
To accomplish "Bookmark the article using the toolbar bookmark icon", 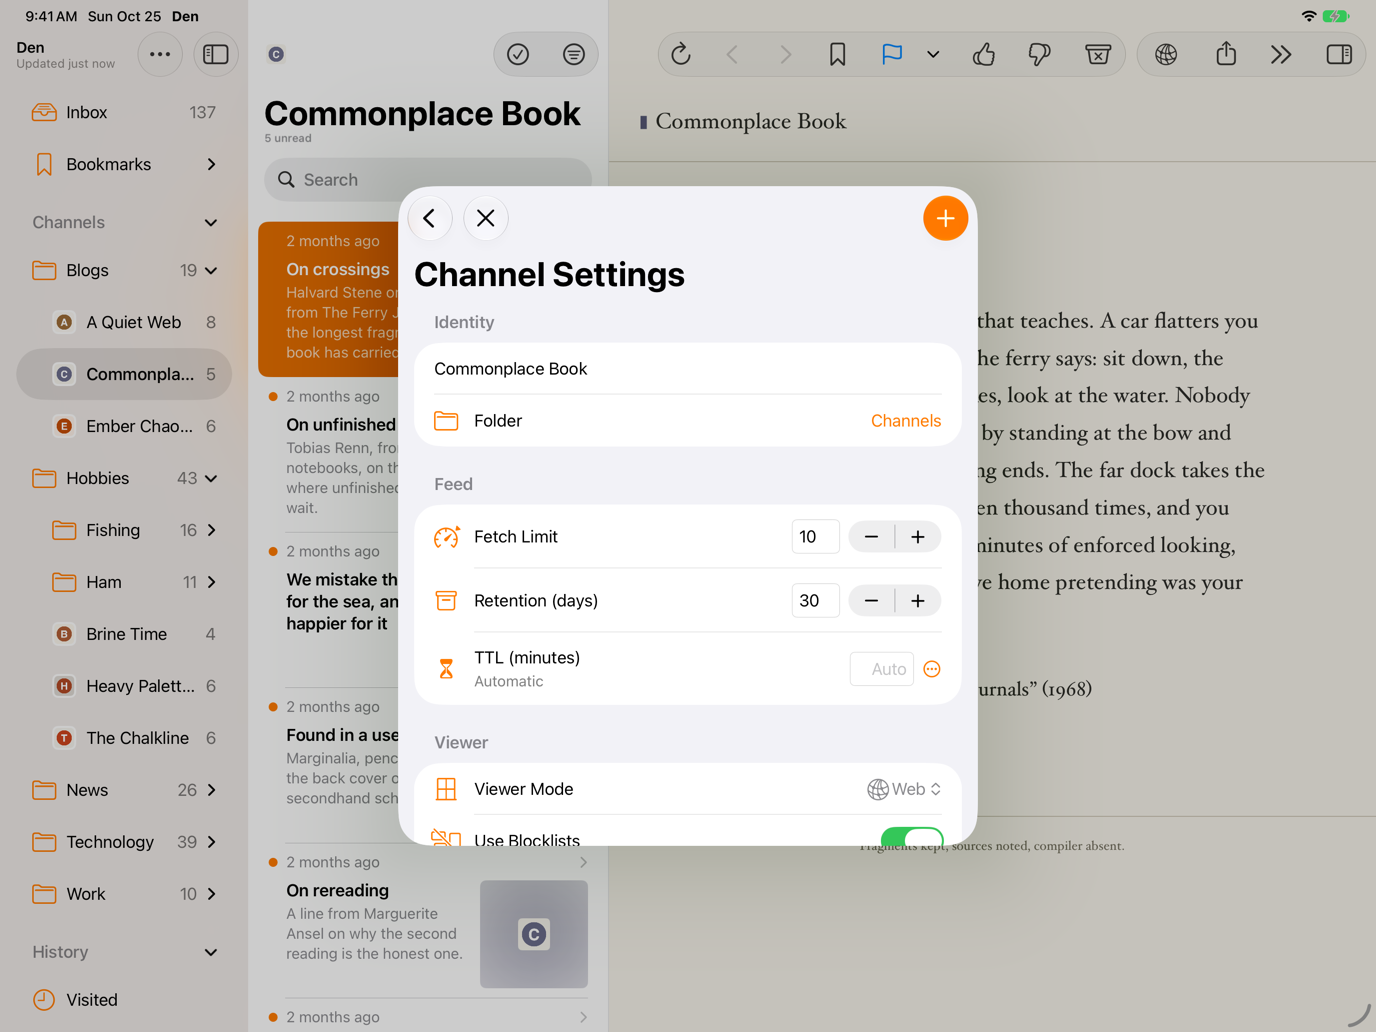I will click(837, 54).
